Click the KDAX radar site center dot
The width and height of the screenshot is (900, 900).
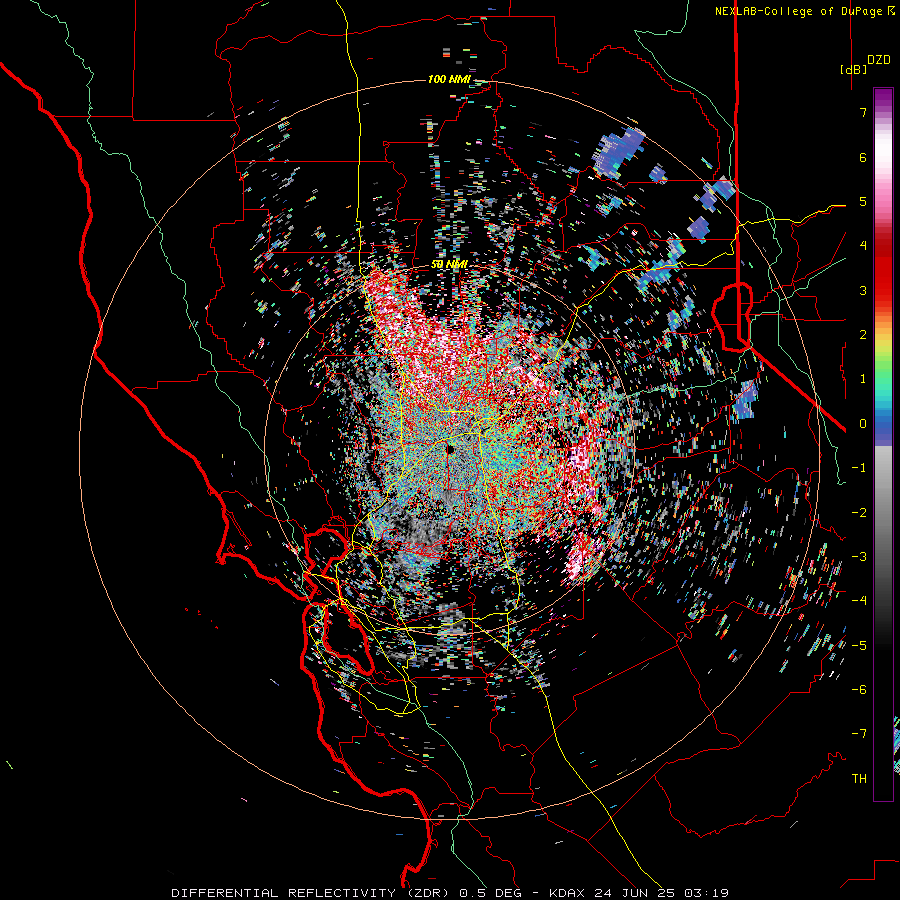click(x=450, y=449)
